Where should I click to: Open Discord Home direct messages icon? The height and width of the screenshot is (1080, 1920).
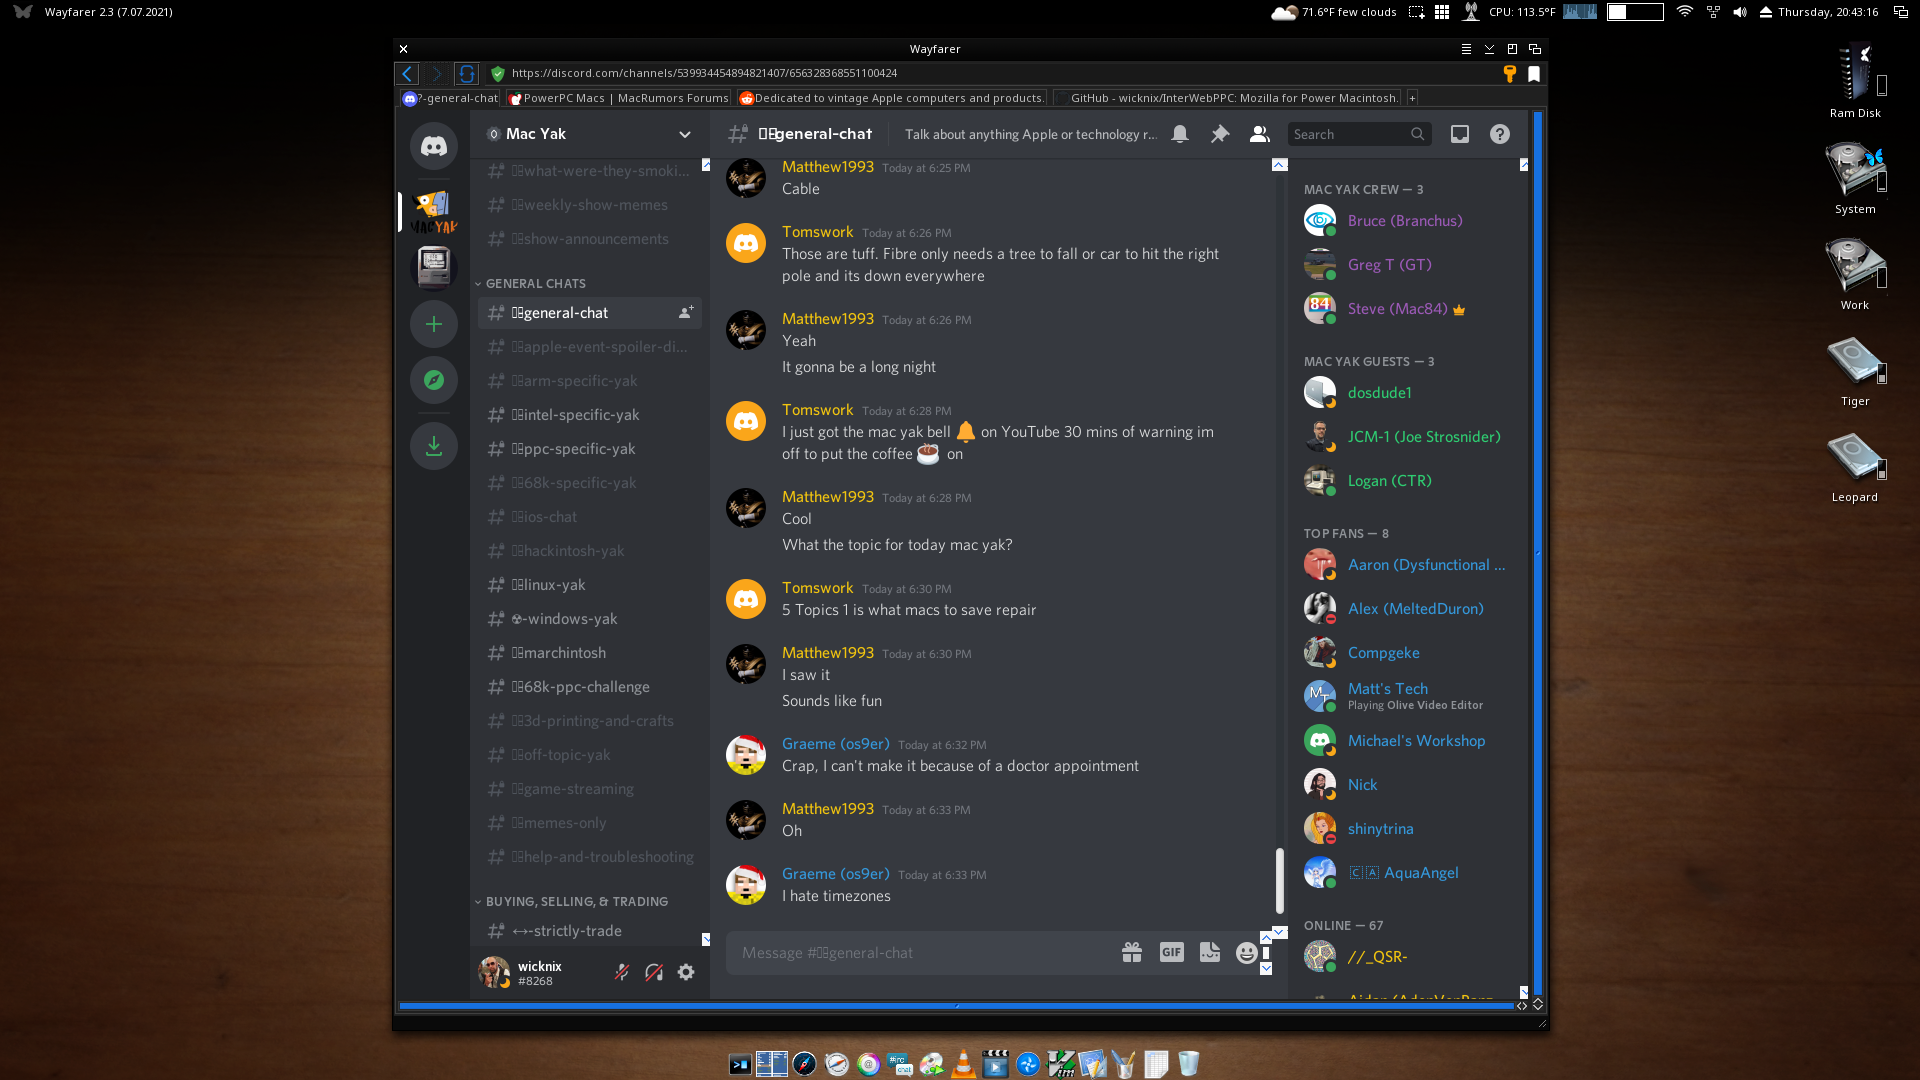[x=433, y=147]
